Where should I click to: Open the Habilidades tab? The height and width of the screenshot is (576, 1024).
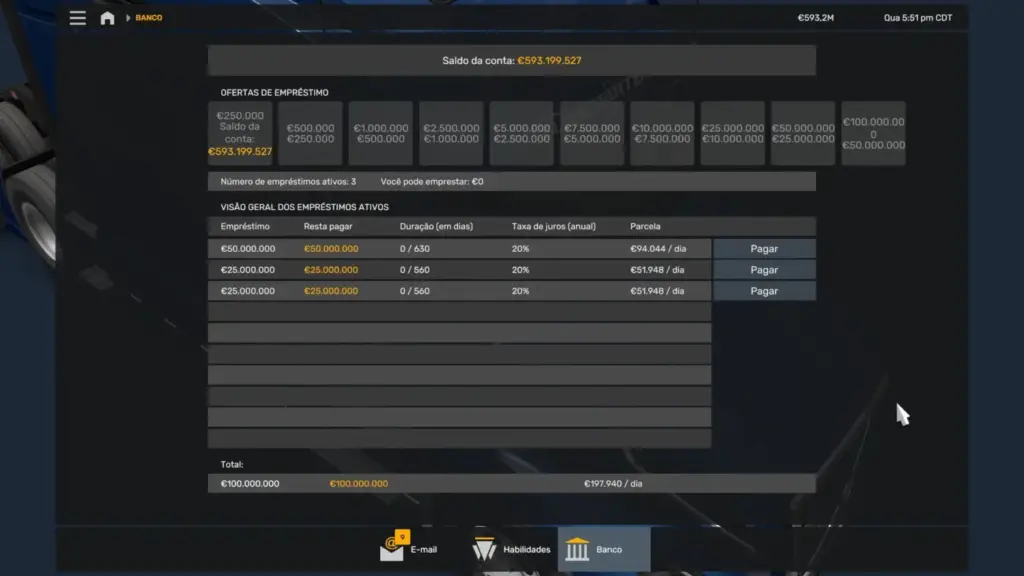(x=511, y=549)
